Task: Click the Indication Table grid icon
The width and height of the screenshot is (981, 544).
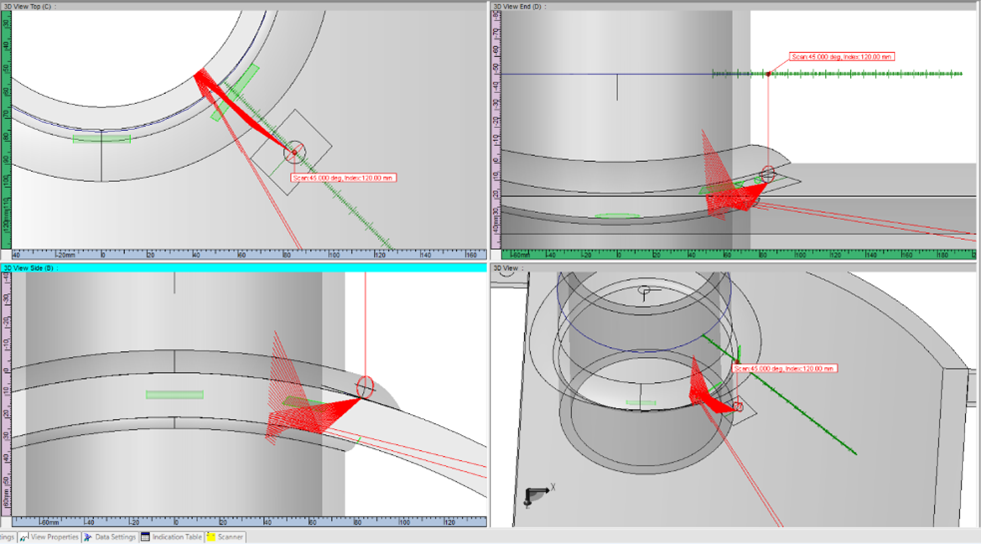Action: pos(145,537)
